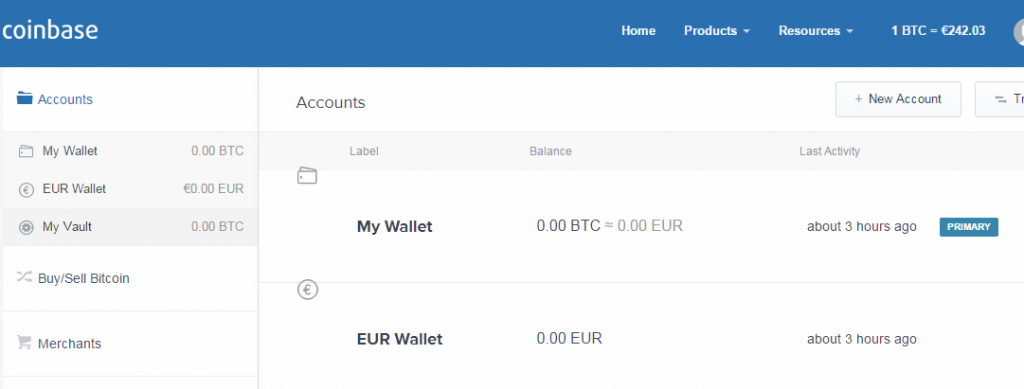
Task: Click the 0.00 EUR balance of EUR Wallet
Action: point(569,338)
